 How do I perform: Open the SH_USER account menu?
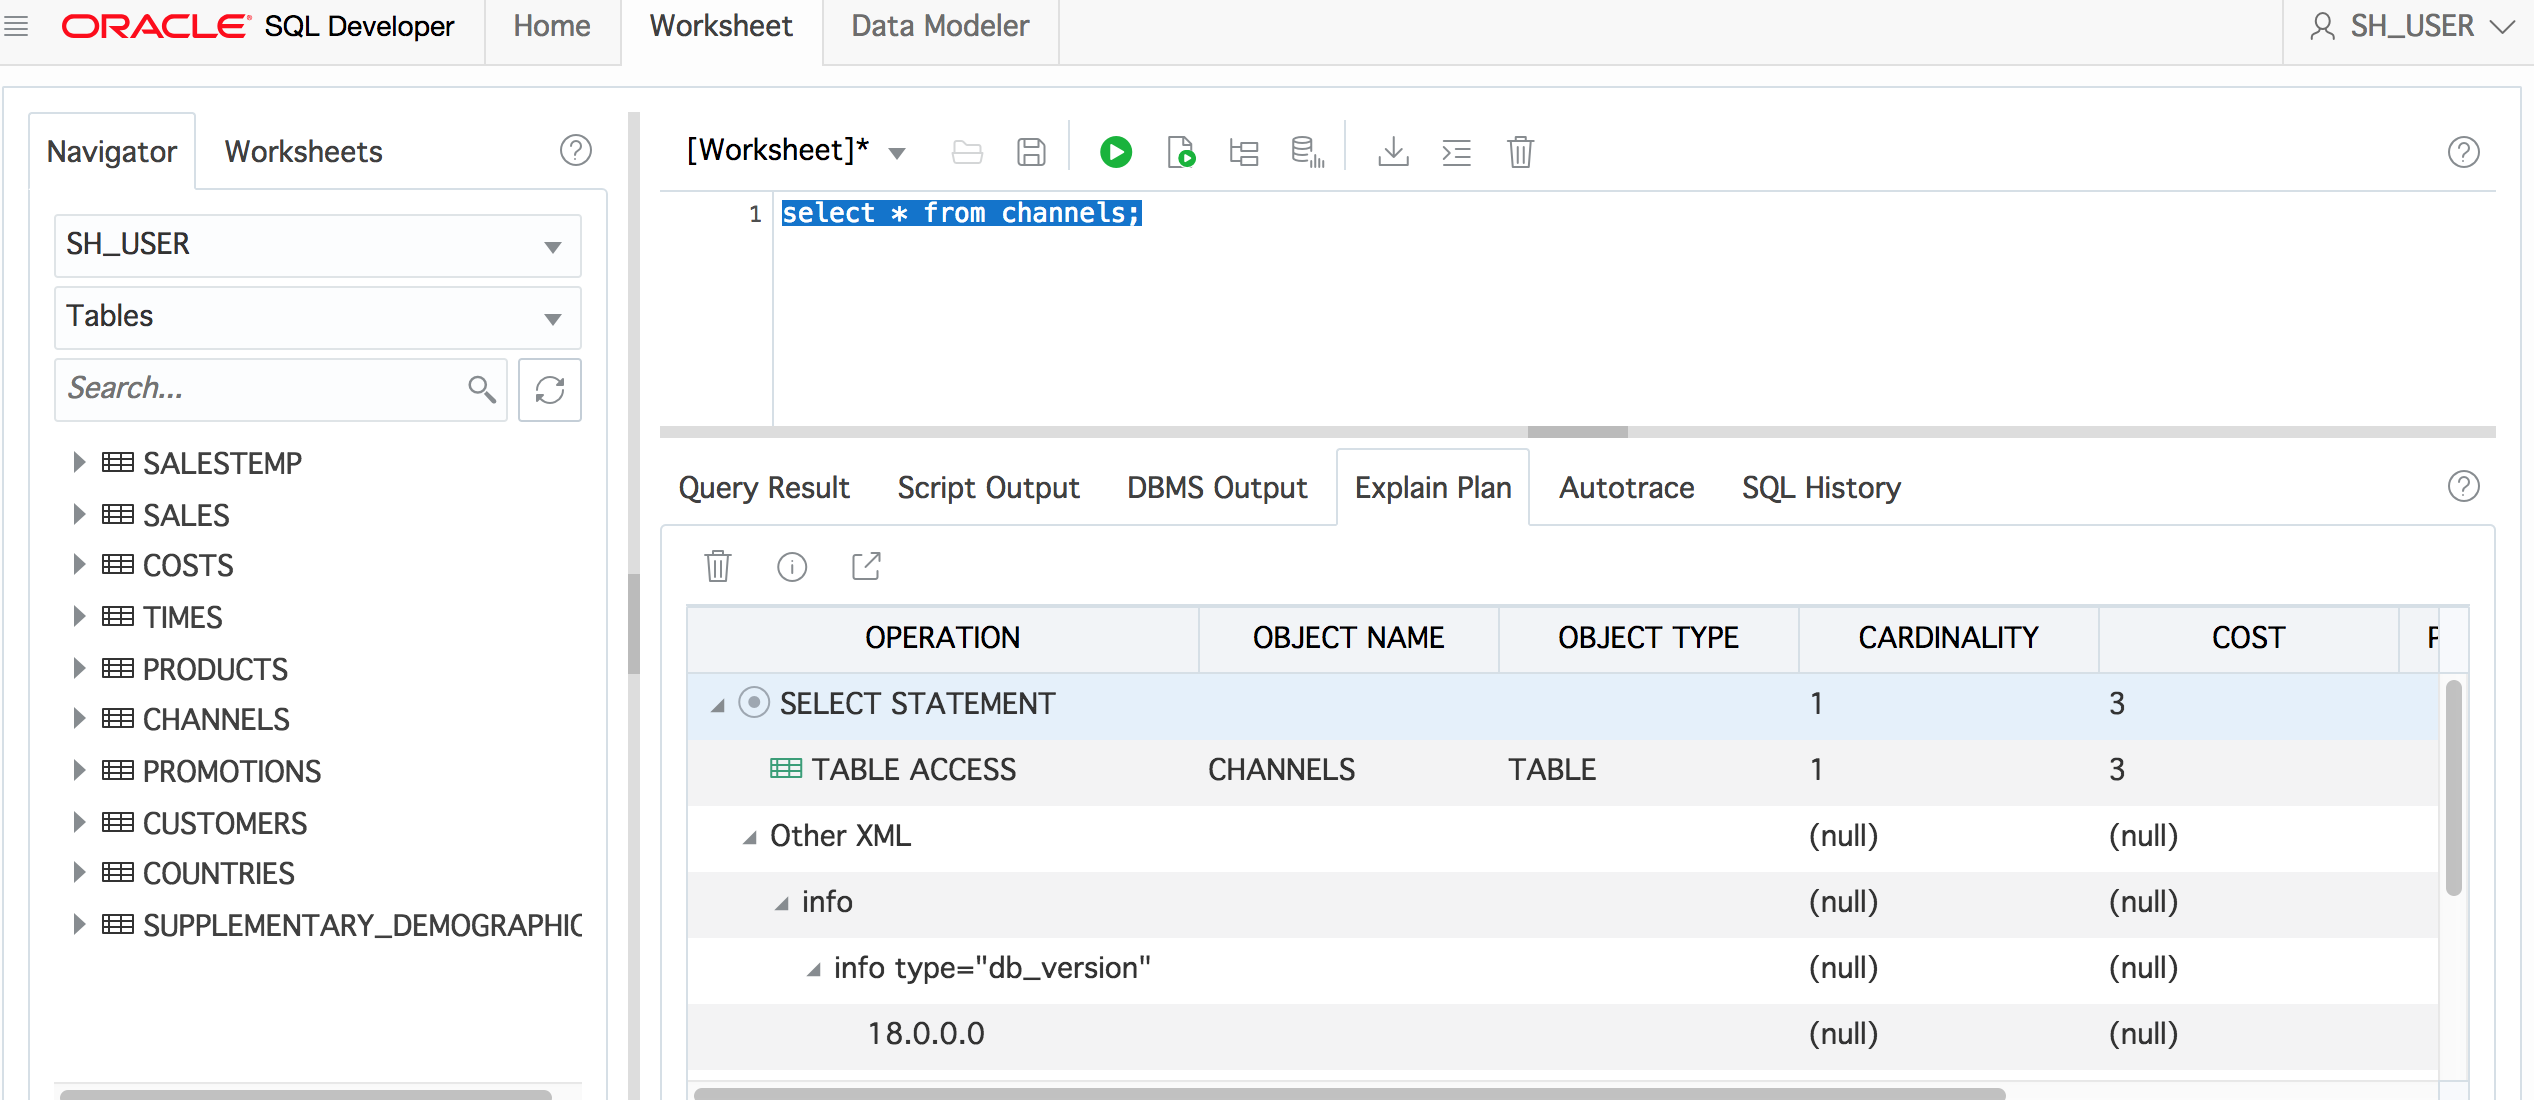(2412, 27)
